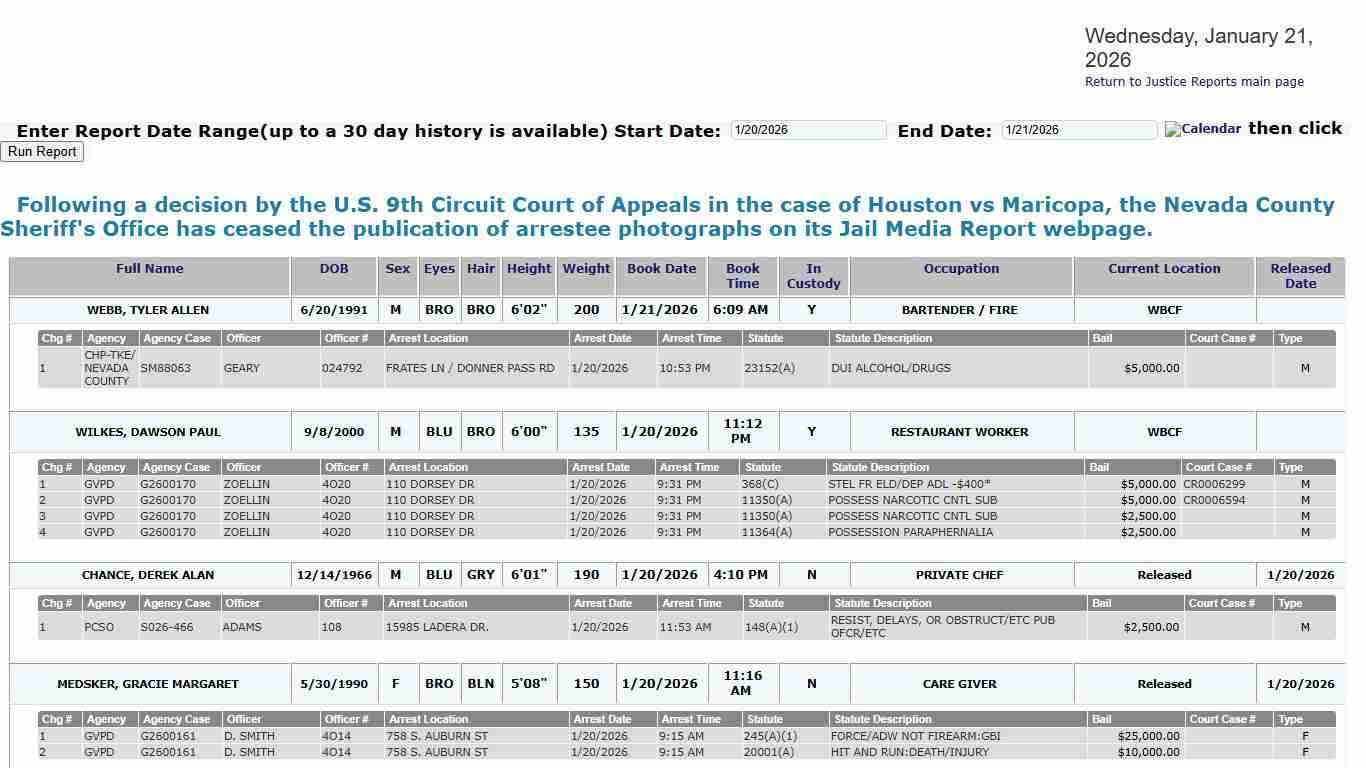Select arrestee WILKES, DAWSON PAUL
Image resolution: width=1366 pixels, height=768 pixels.
(x=148, y=431)
